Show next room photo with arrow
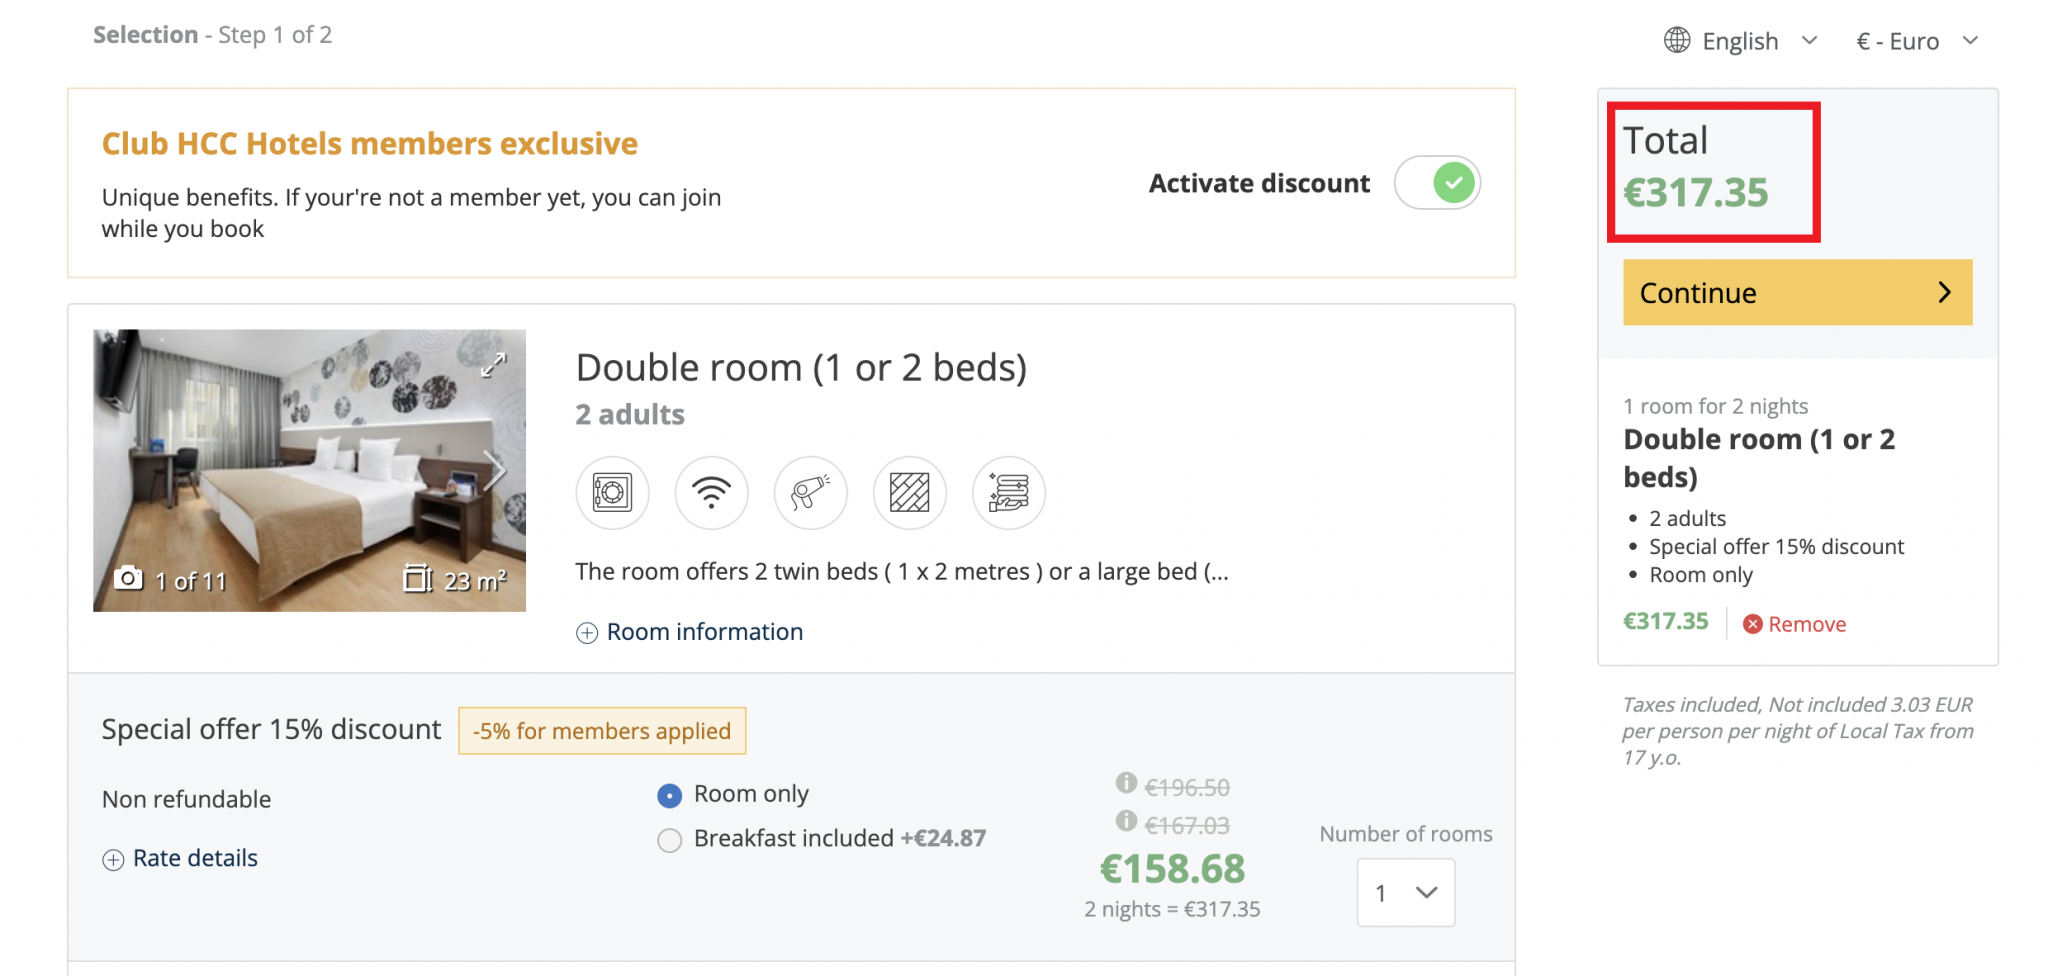This screenshot has height=976, width=2048. tap(494, 470)
